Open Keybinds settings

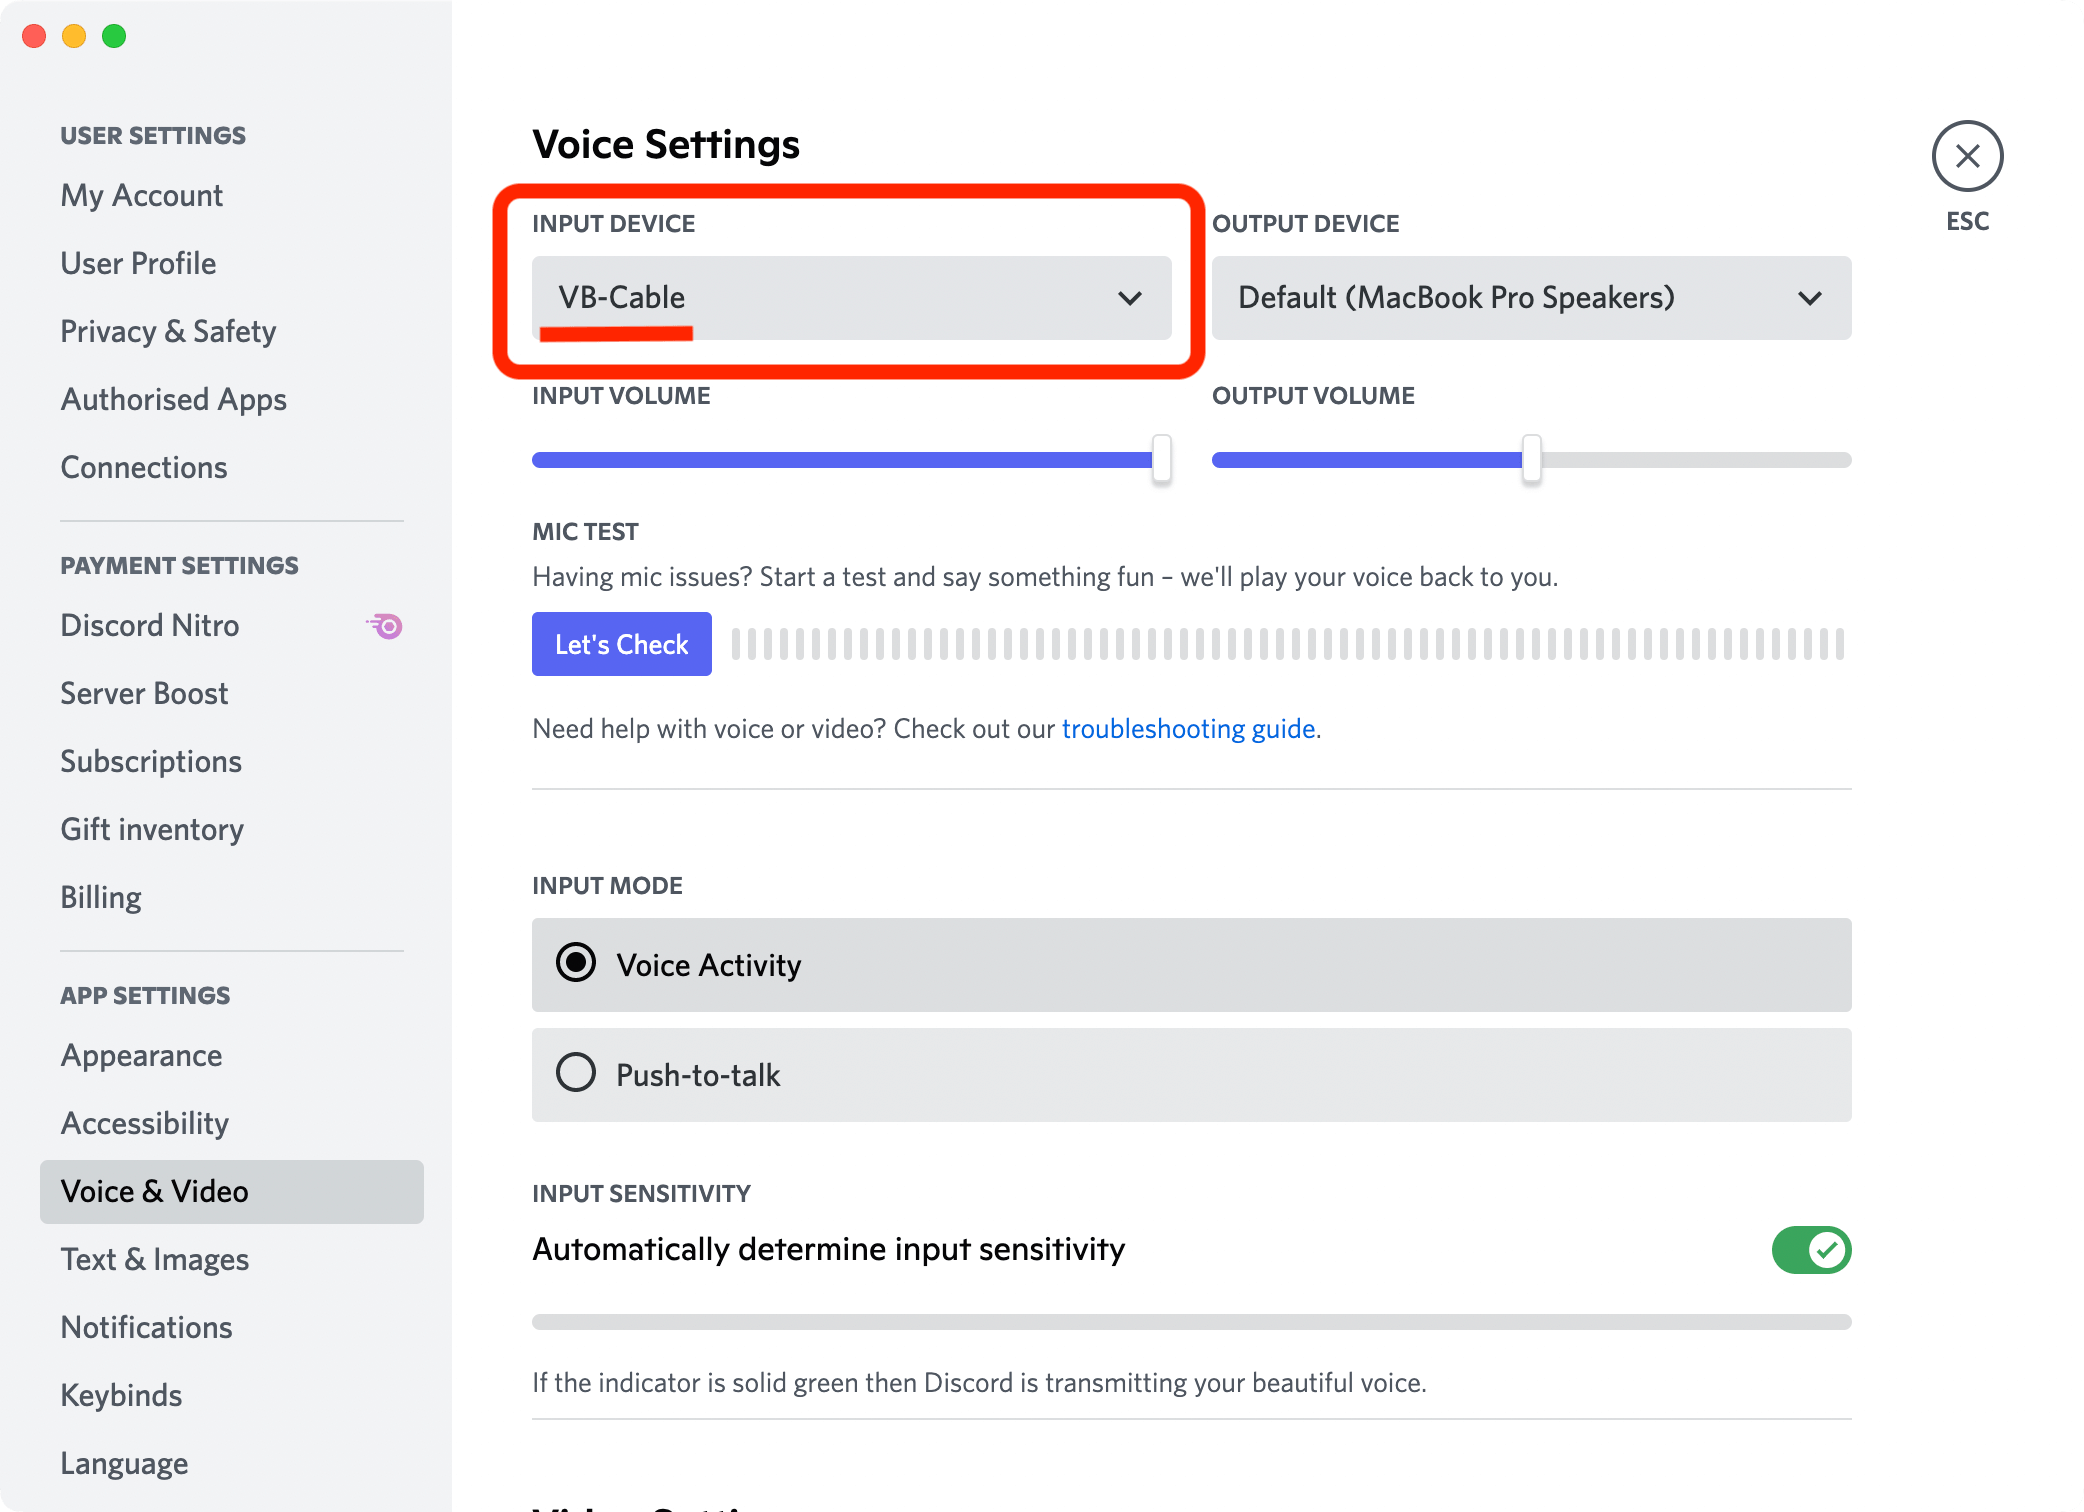click(x=121, y=1395)
